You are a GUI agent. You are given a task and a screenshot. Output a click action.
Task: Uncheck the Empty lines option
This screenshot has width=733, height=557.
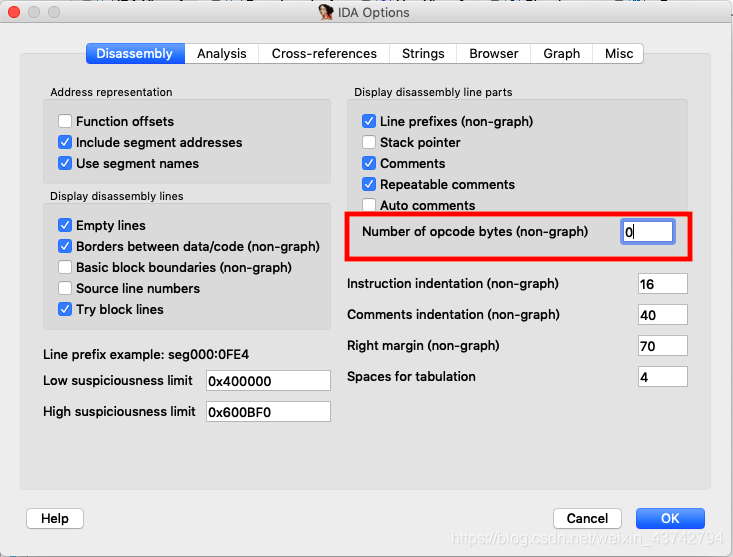(65, 225)
